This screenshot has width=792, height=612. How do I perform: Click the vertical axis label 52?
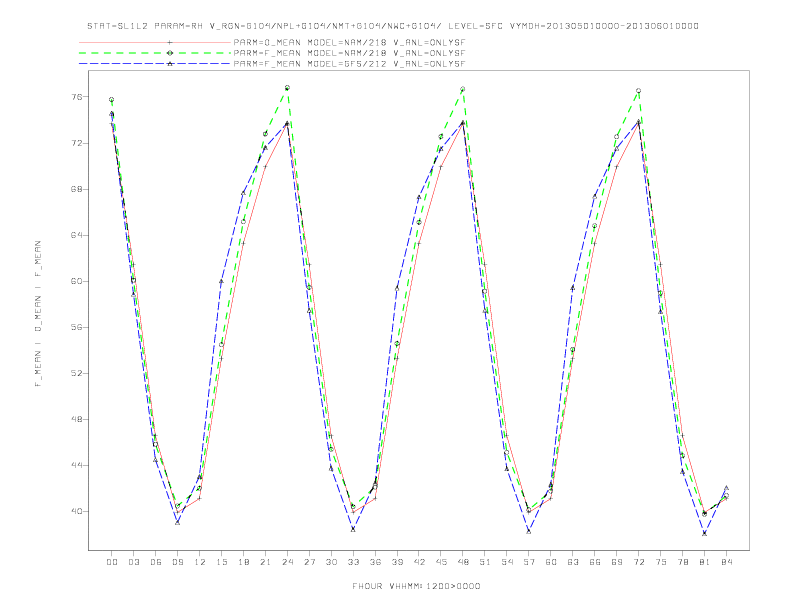click(76, 374)
